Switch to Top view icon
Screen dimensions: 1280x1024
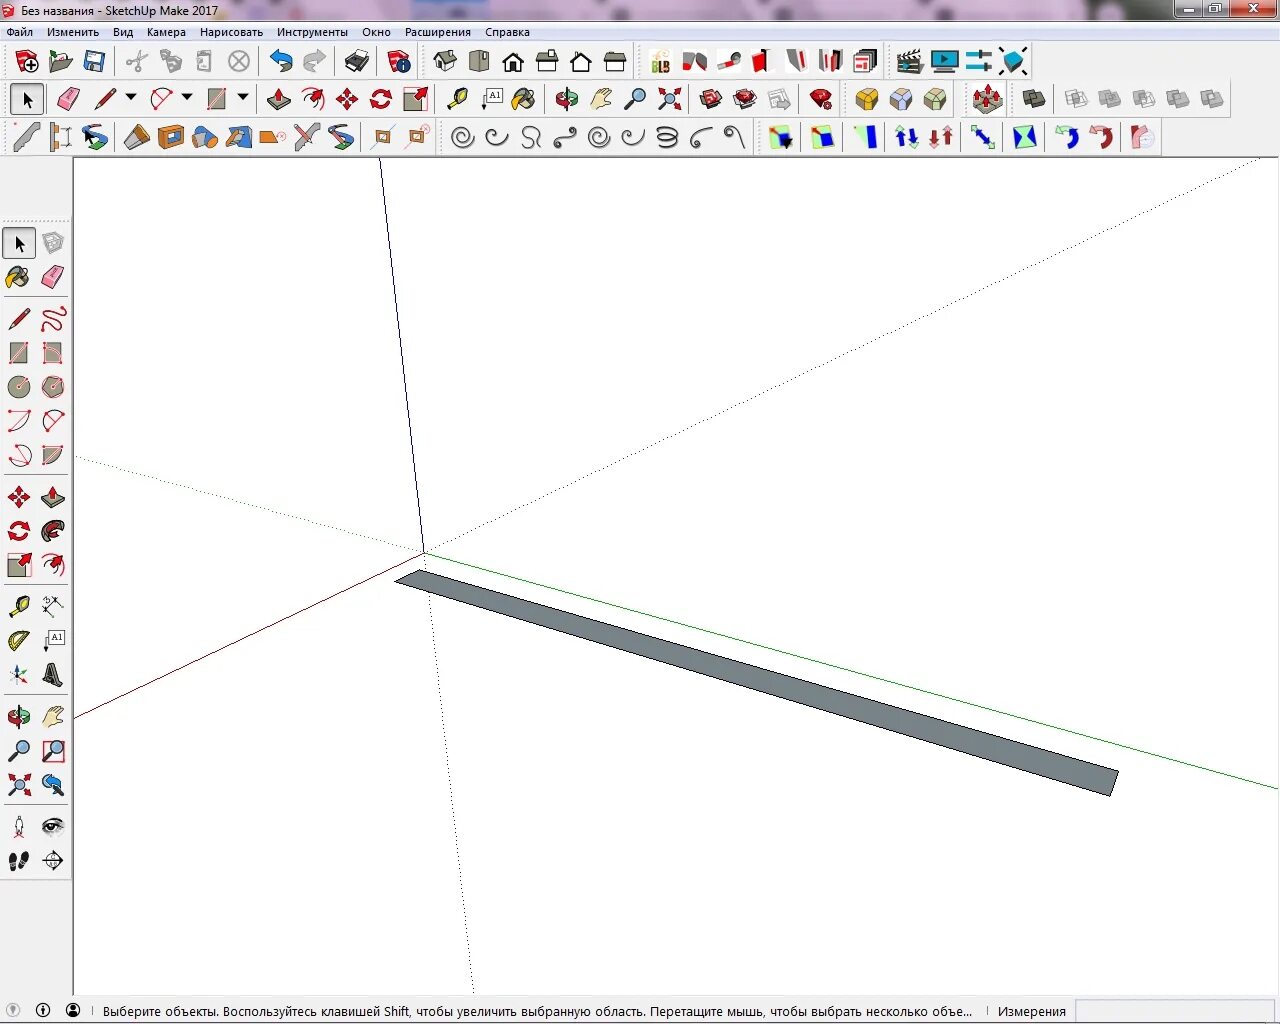pyautogui.click(x=479, y=62)
